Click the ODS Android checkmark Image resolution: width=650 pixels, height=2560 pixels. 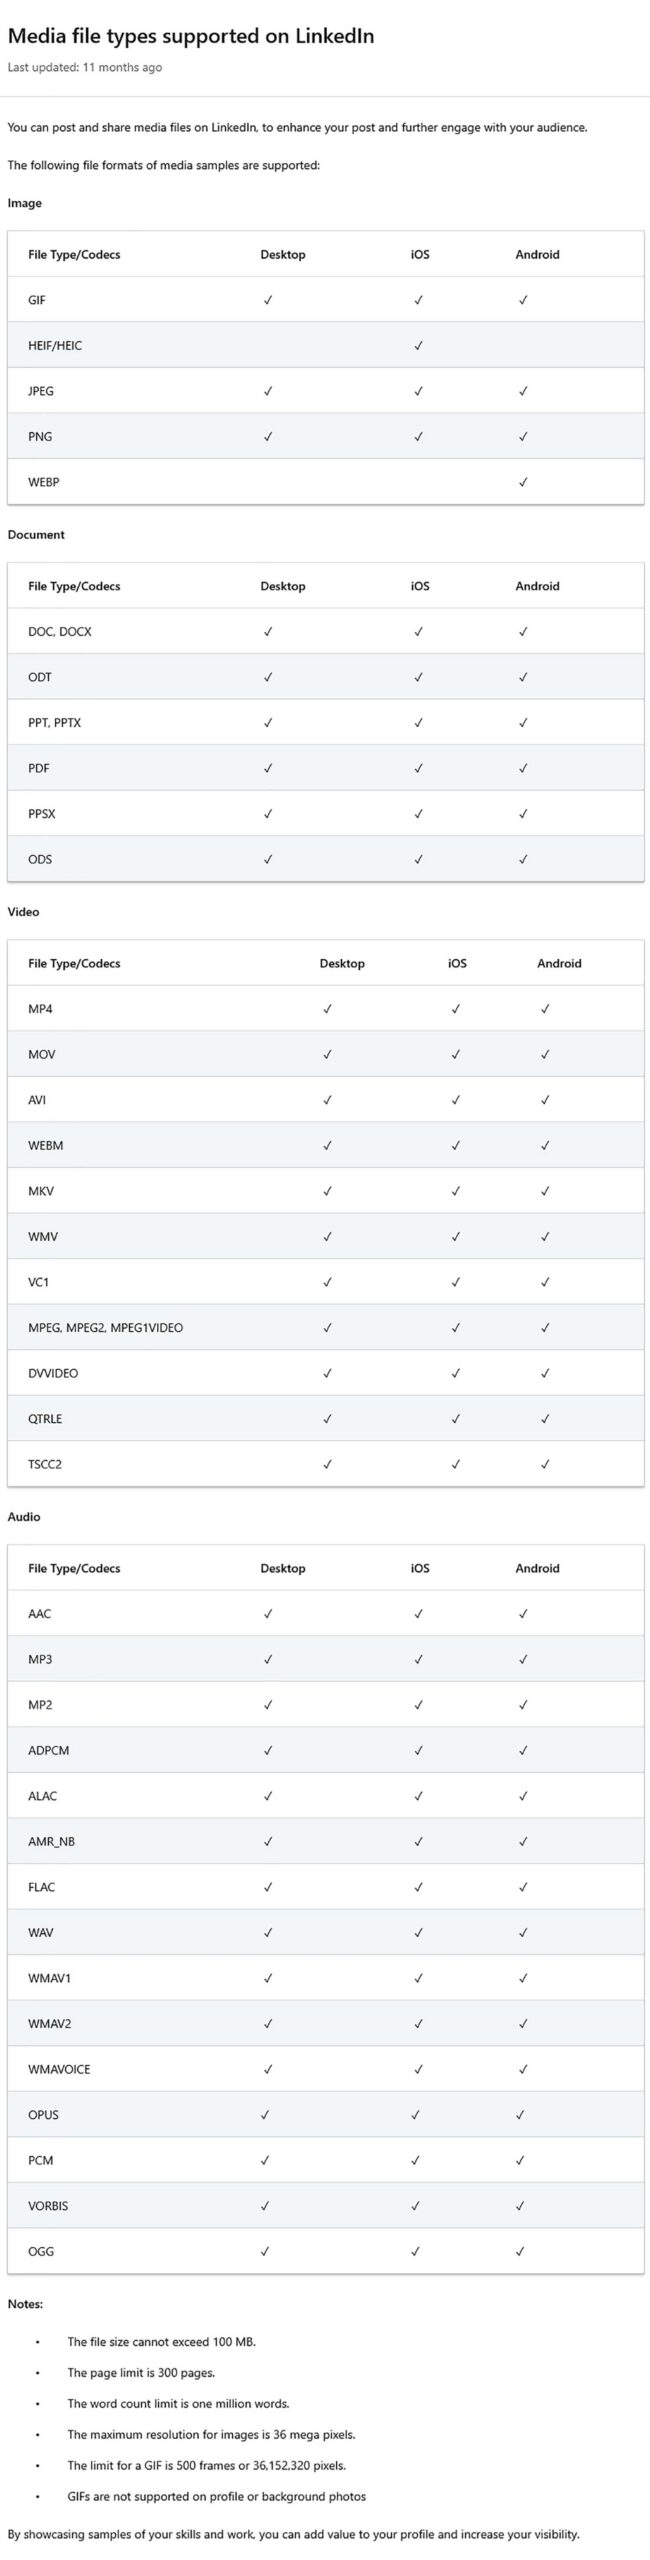523,859
